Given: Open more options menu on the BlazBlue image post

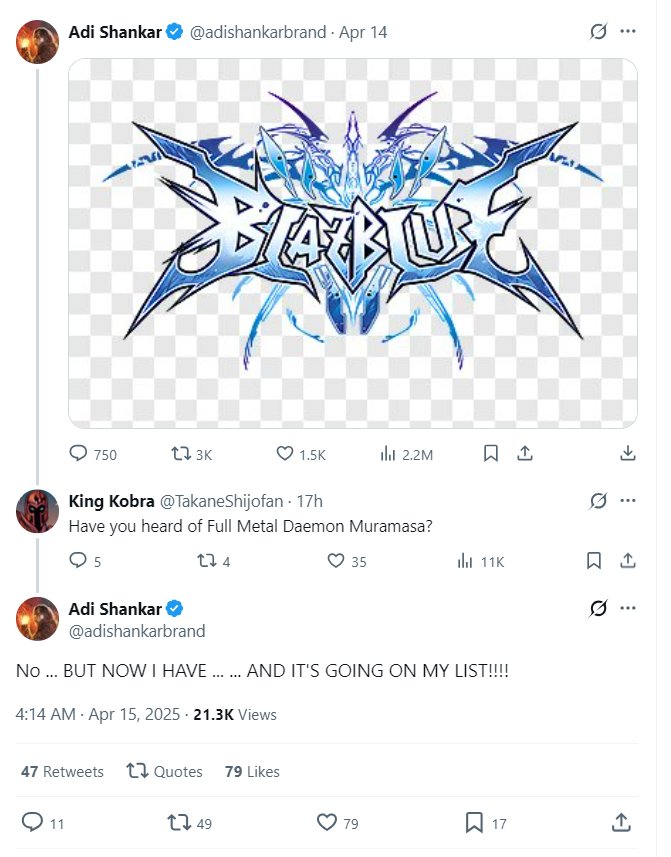Looking at the screenshot, I should [628, 32].
